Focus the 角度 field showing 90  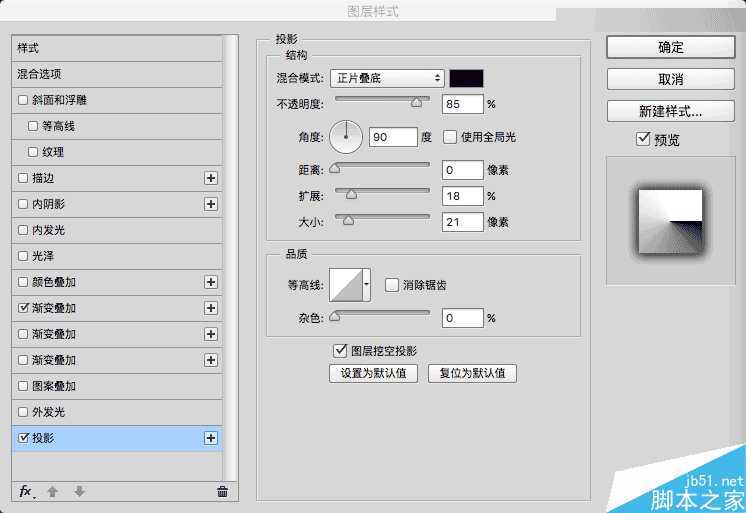click(393, 137)
